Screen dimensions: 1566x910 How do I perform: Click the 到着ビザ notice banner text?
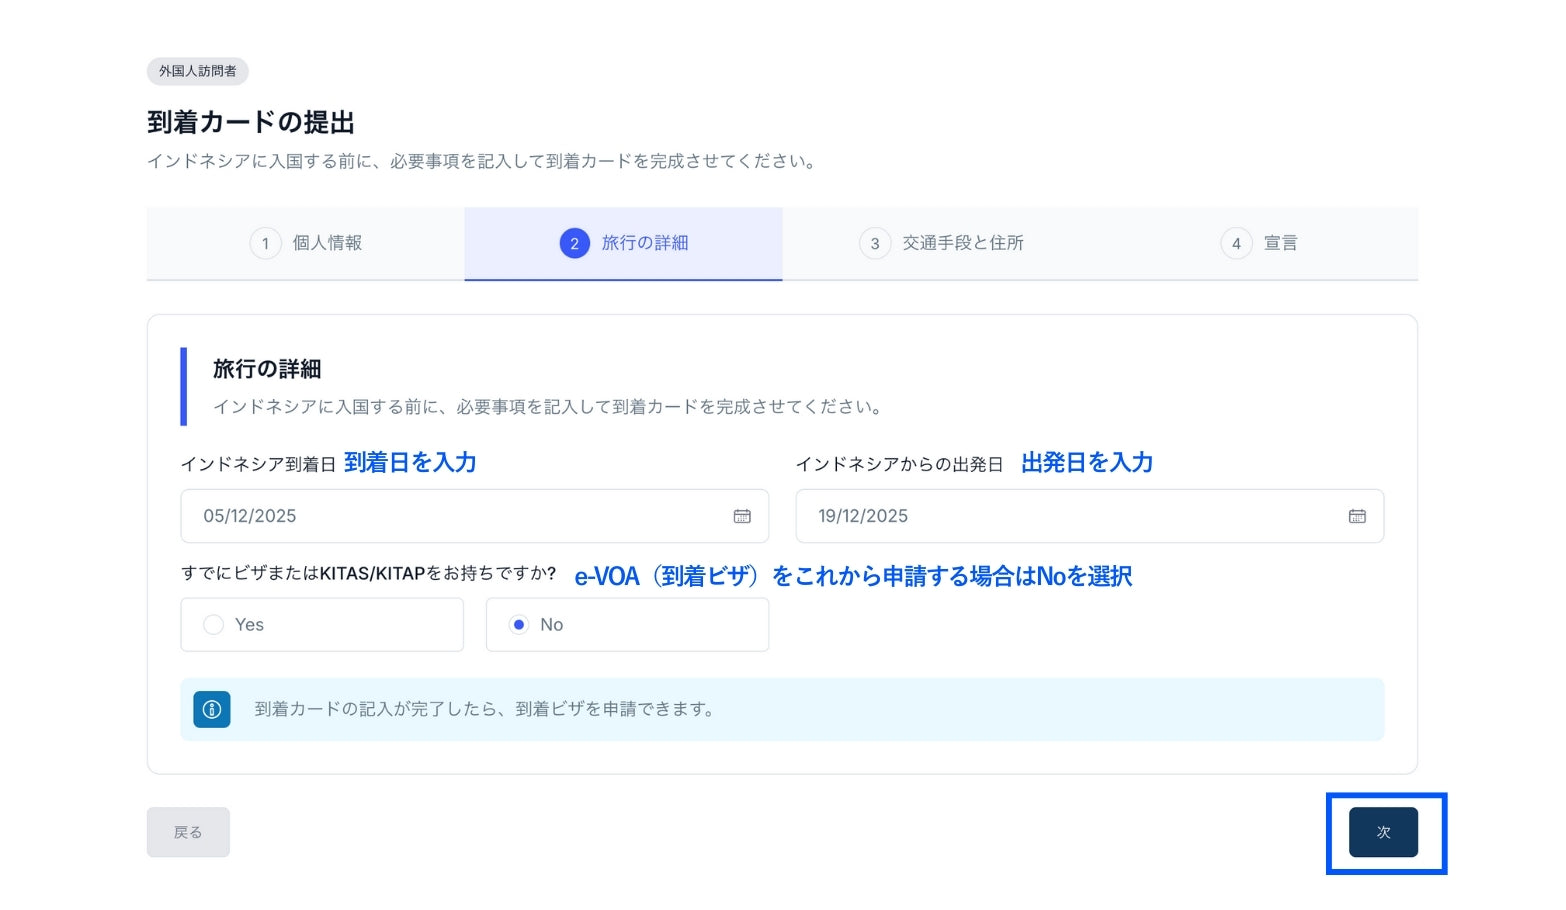point(485,709)
